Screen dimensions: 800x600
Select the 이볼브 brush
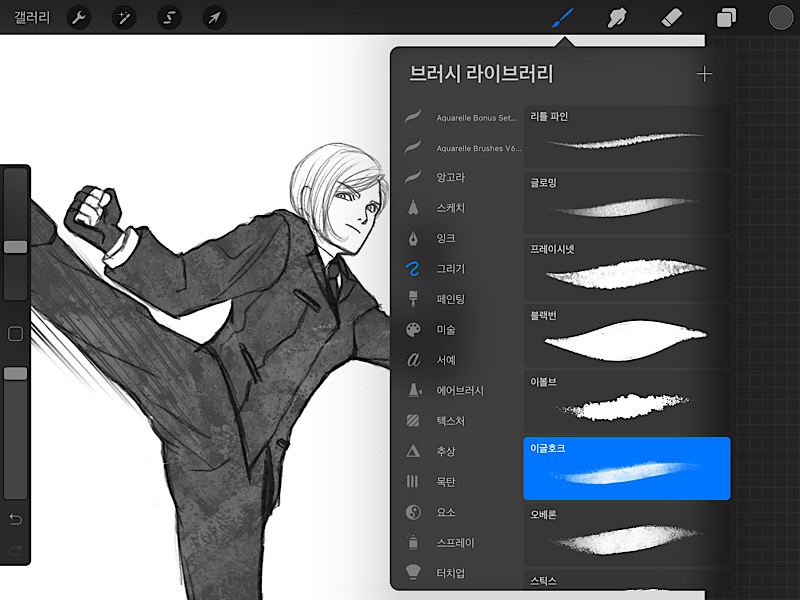(627, 402)
